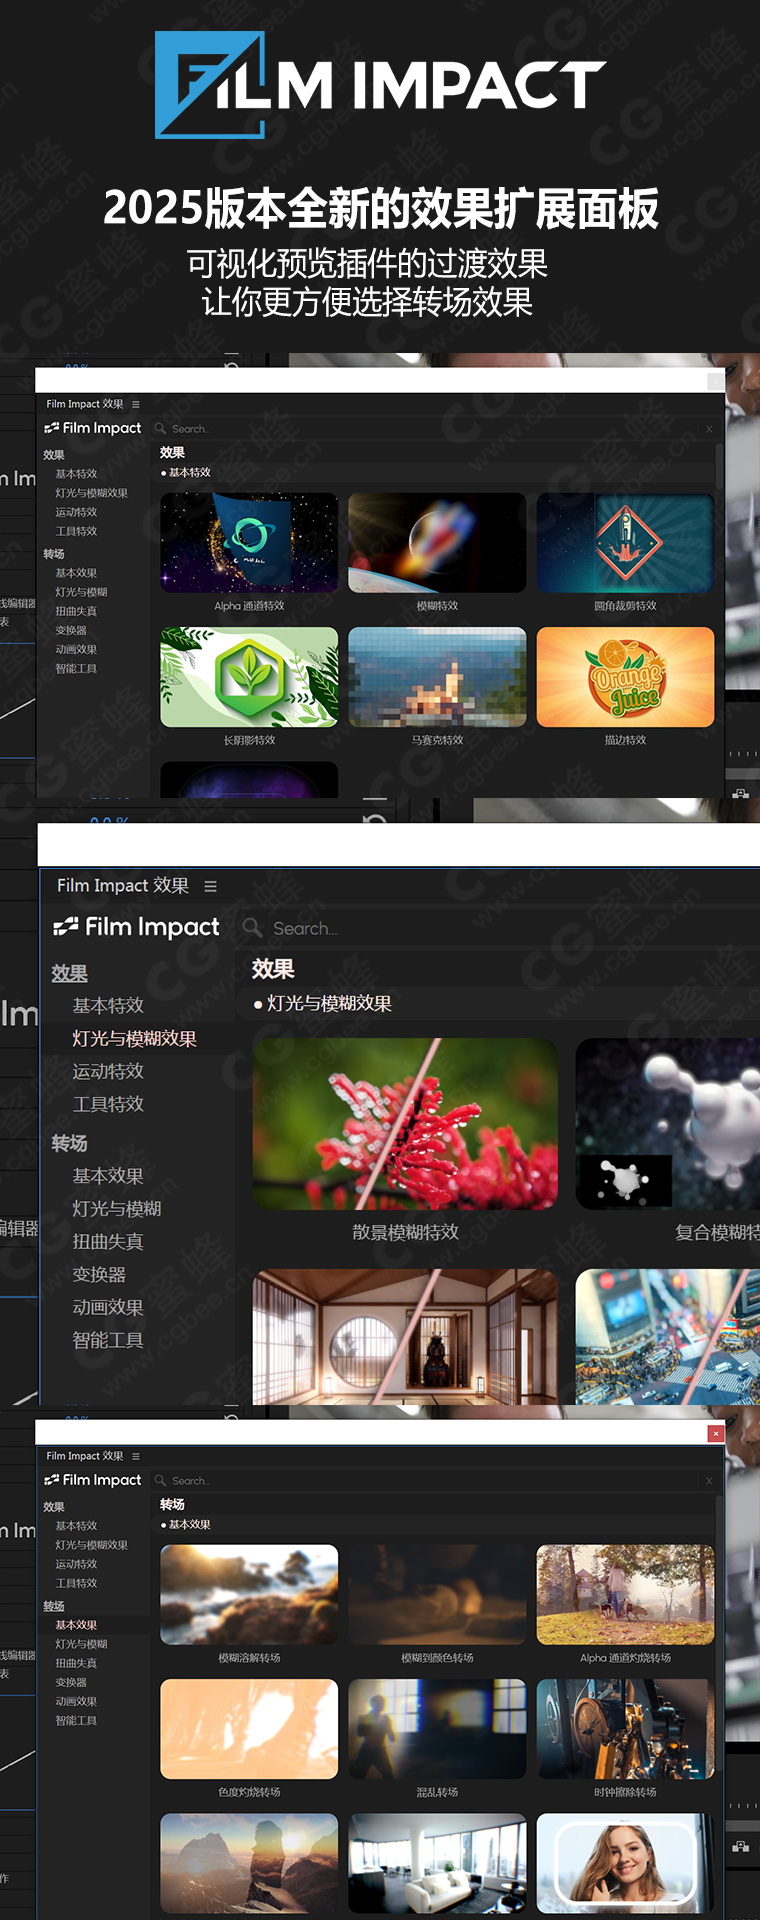This screenshot has height=1920, width=760.
Task: Click the top panel's vertical scrollbar
Action: pos(719,466)
